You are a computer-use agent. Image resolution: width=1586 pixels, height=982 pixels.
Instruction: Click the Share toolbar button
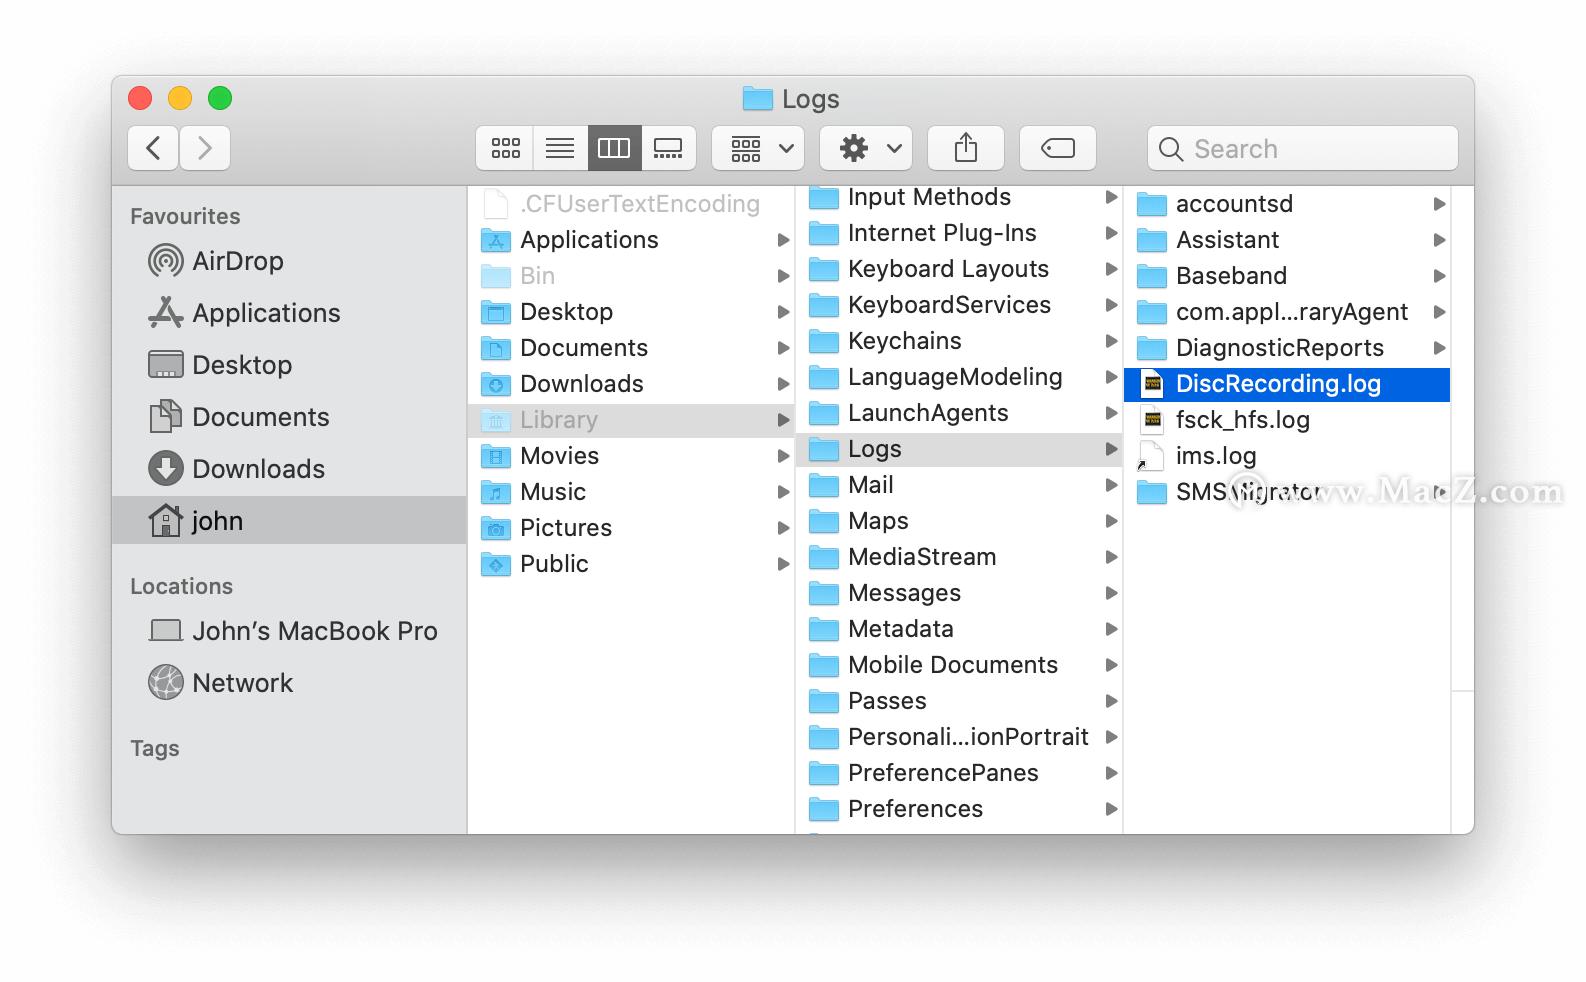click(966, 148)
